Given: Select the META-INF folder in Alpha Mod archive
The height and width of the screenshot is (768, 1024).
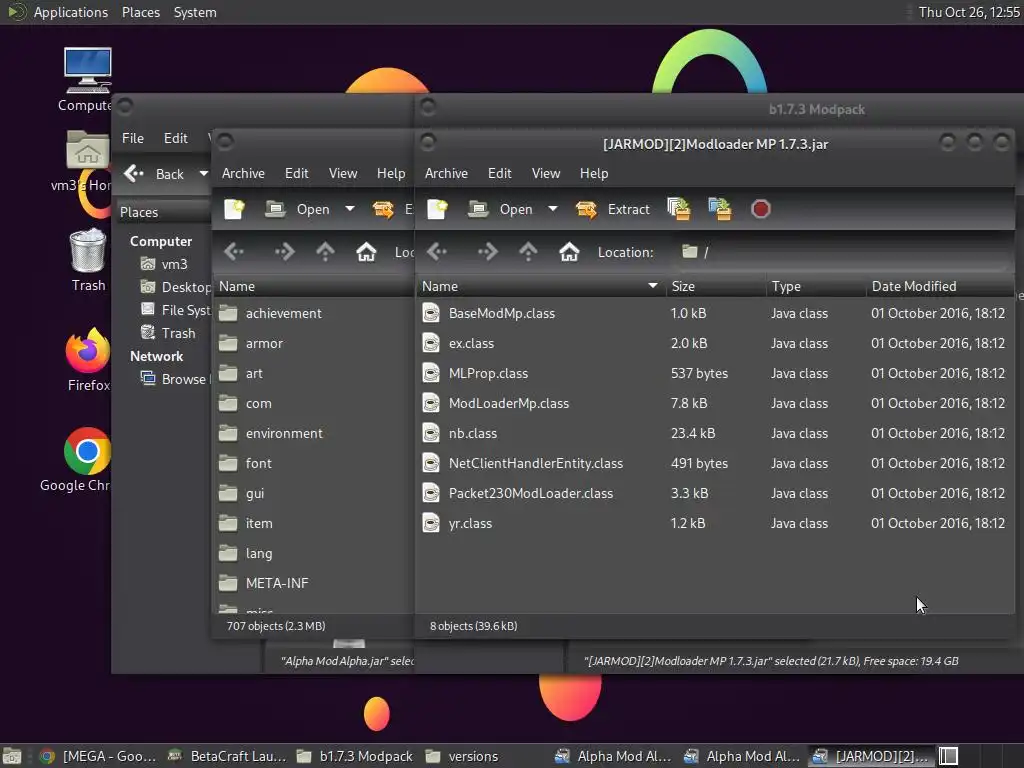Looking at the screenshot, I should 313,583.
